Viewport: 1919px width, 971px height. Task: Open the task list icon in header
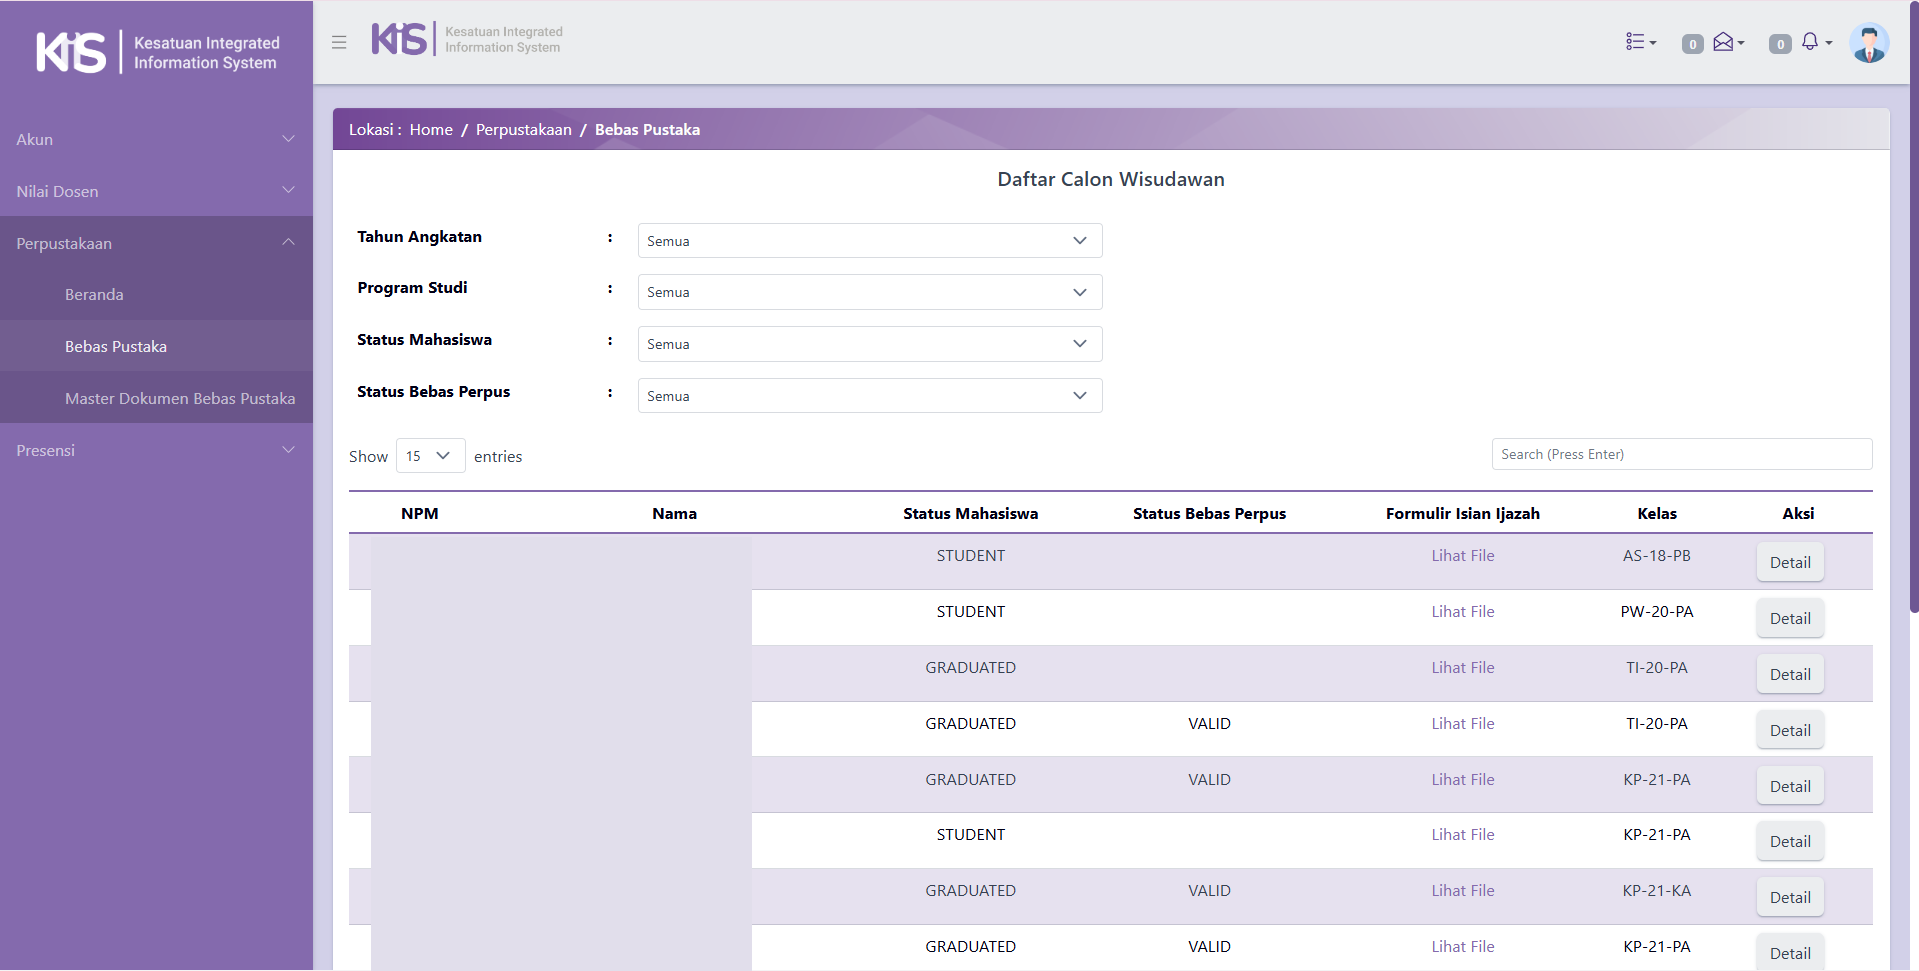pyautogui.click(x=1639, y=42)
